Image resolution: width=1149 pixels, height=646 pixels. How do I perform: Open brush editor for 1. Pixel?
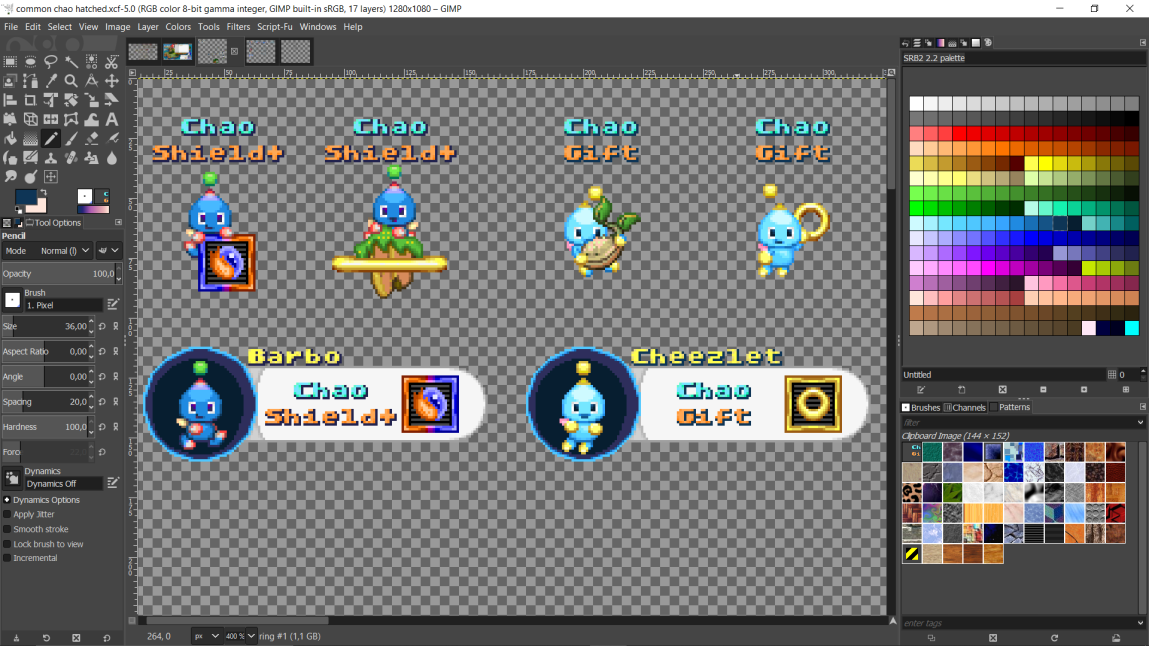tap(113, 304)
